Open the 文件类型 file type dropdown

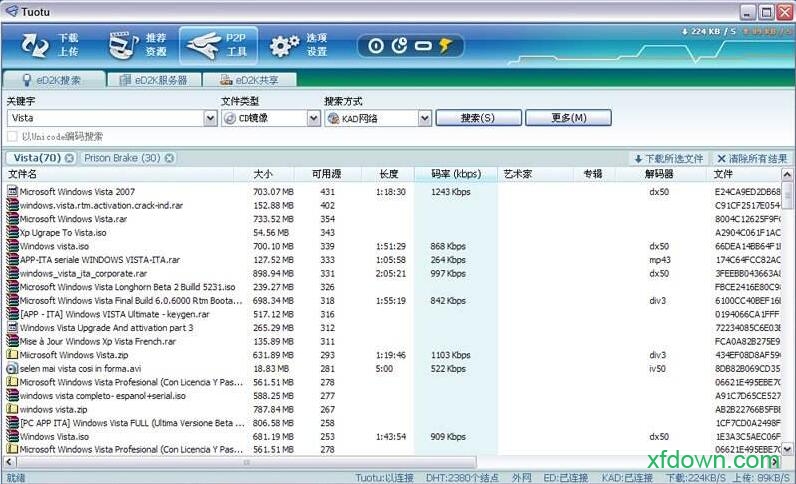314,118
